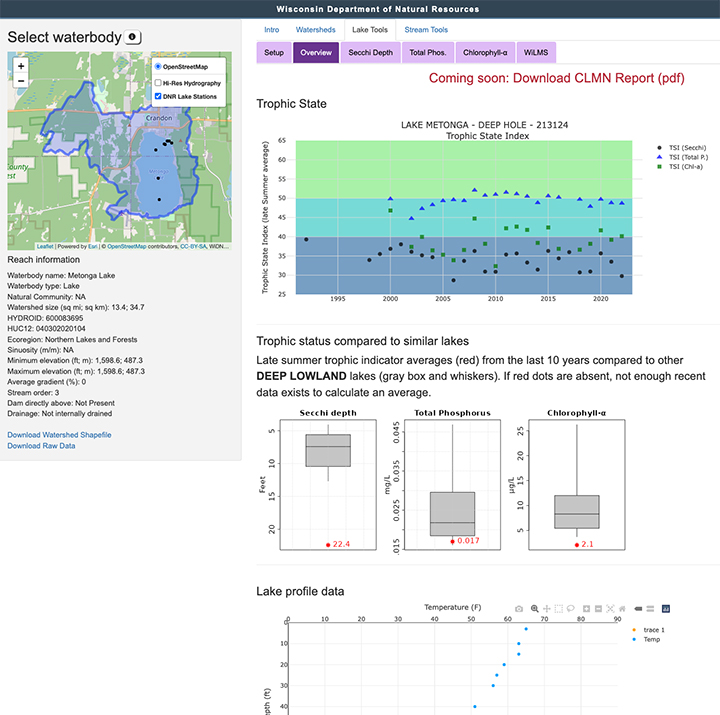
Task: Zoom out on the map
Action: [x=21, y=81]
